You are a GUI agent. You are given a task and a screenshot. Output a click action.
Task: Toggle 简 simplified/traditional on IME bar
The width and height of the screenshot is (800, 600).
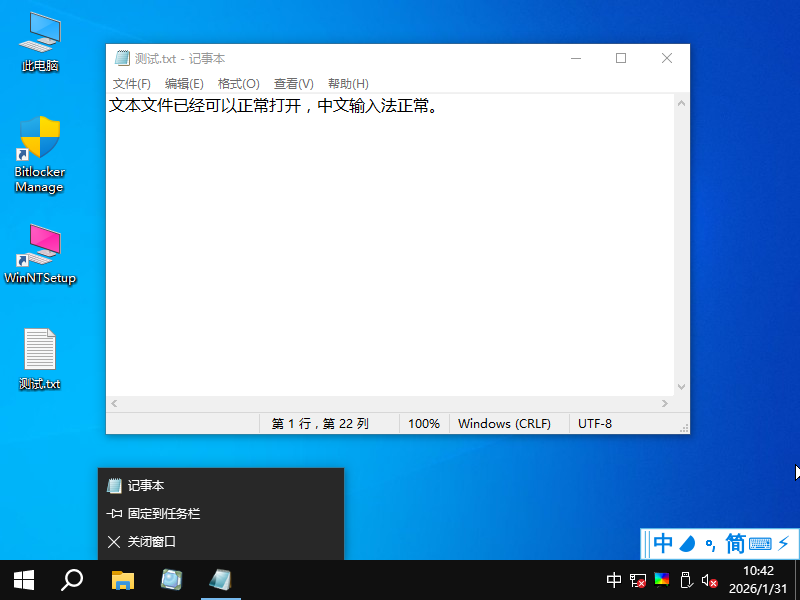coord(735,544)
